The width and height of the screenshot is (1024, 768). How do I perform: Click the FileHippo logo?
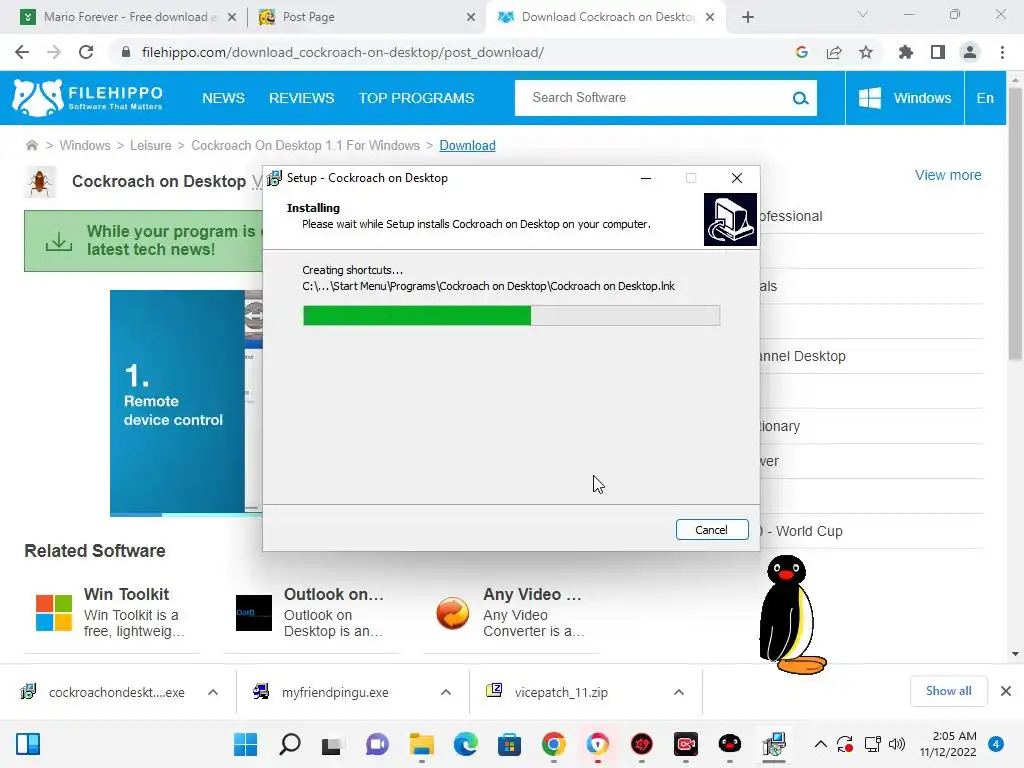(88, 98)
